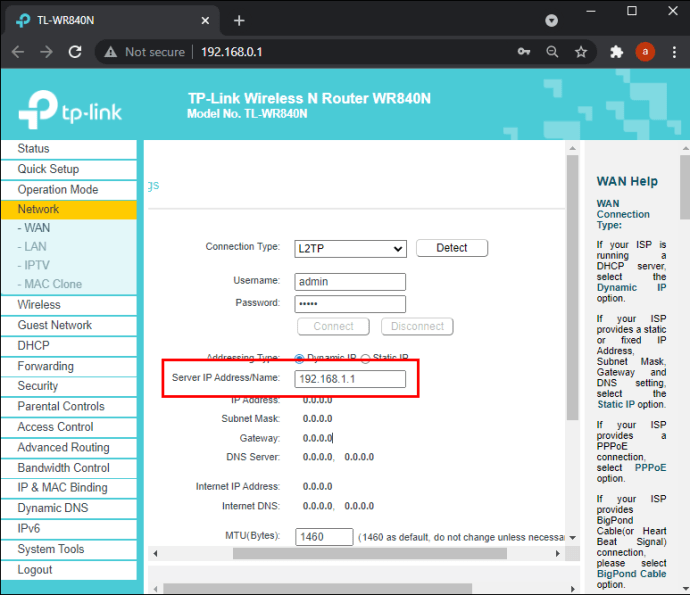Click the browser forward arrow
The width and height of the screenshot is (690, 595).
(46, 52)
